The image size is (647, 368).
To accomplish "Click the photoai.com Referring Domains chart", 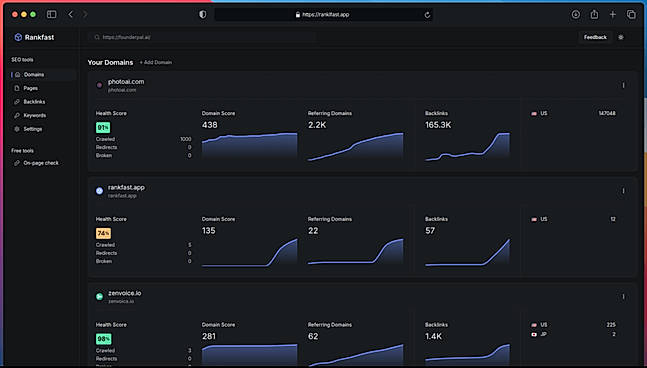I will point(355,146).
